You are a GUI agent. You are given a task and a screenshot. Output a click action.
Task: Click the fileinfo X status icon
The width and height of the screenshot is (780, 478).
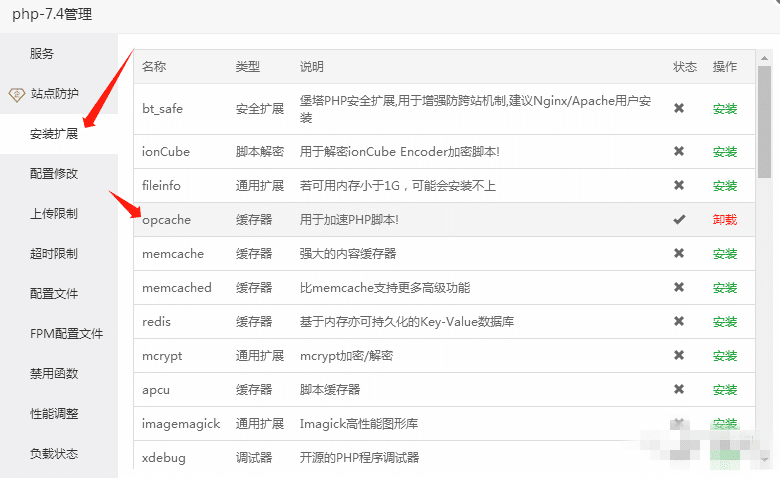pyautogui.click(x=679, y=185)
